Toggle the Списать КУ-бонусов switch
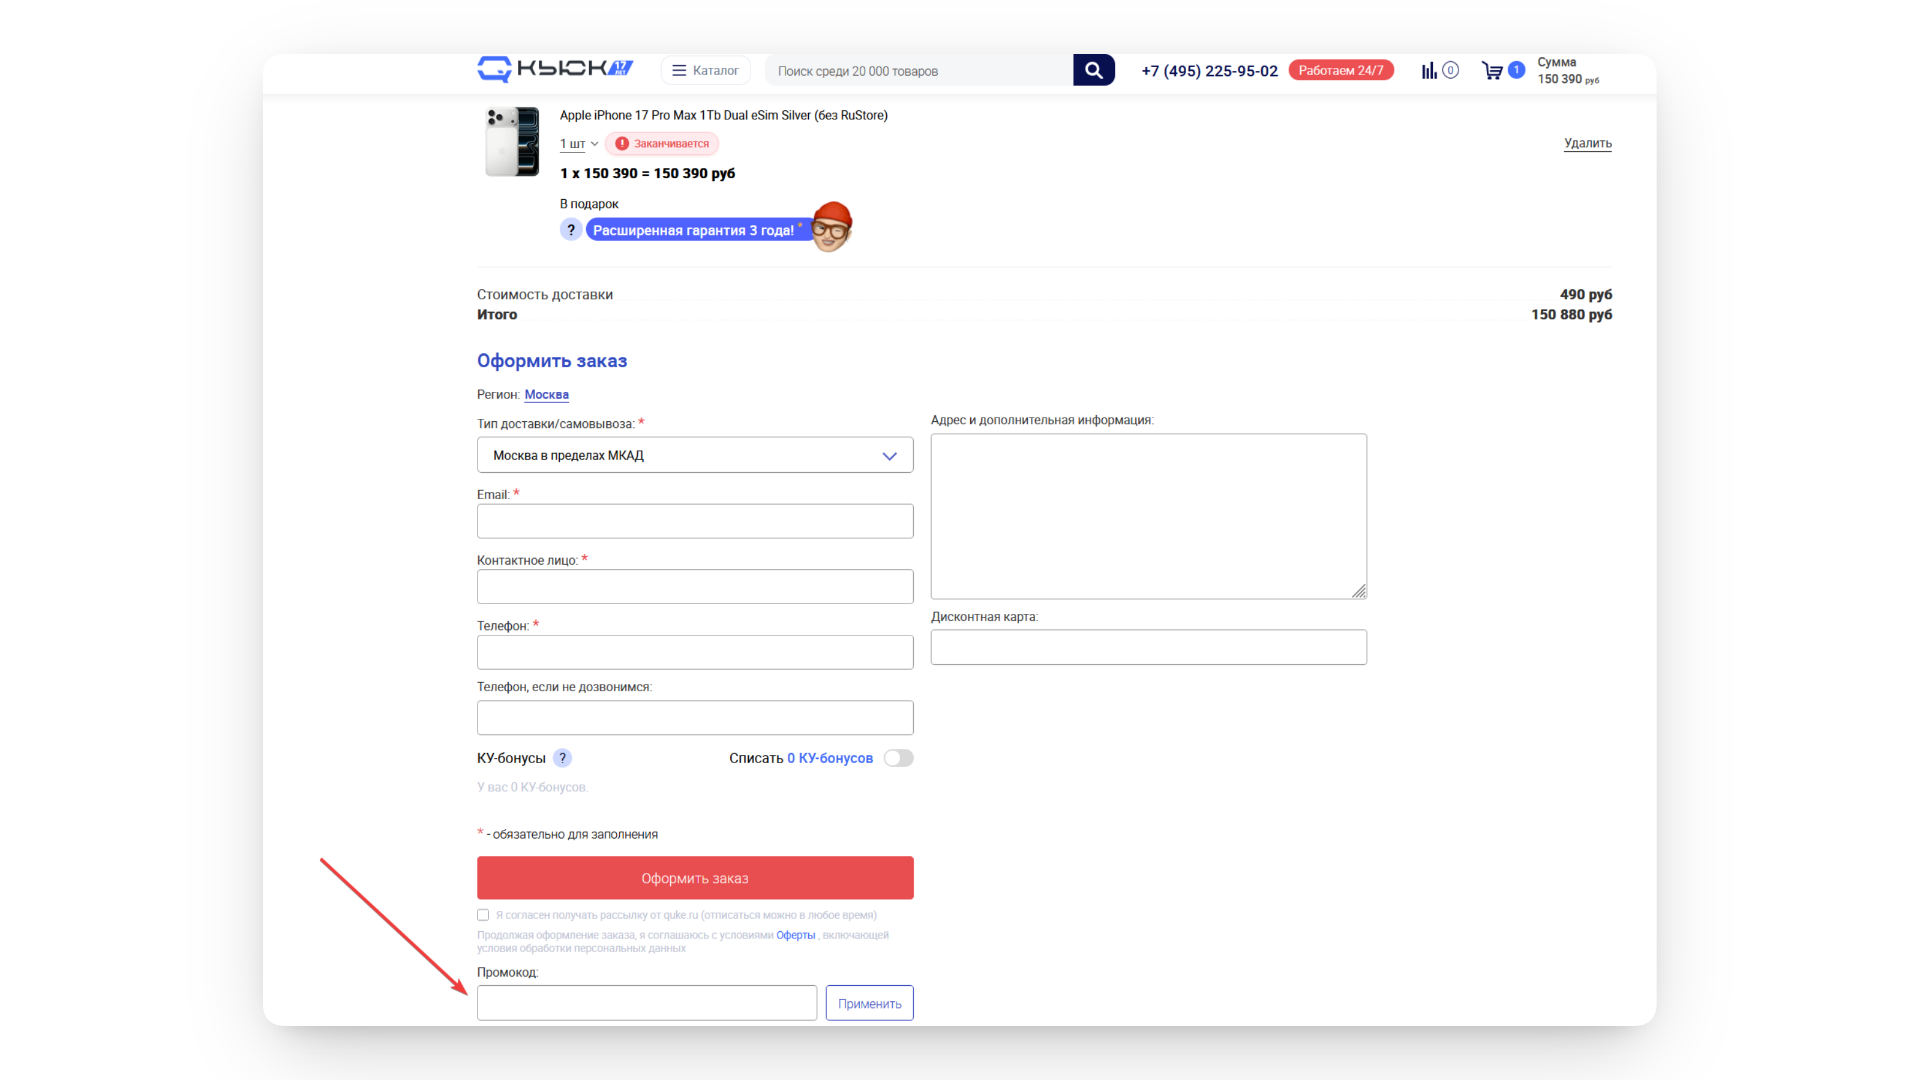This screenshot has width=1920, height=1080. pyautogui.click(x=898, y=758)
